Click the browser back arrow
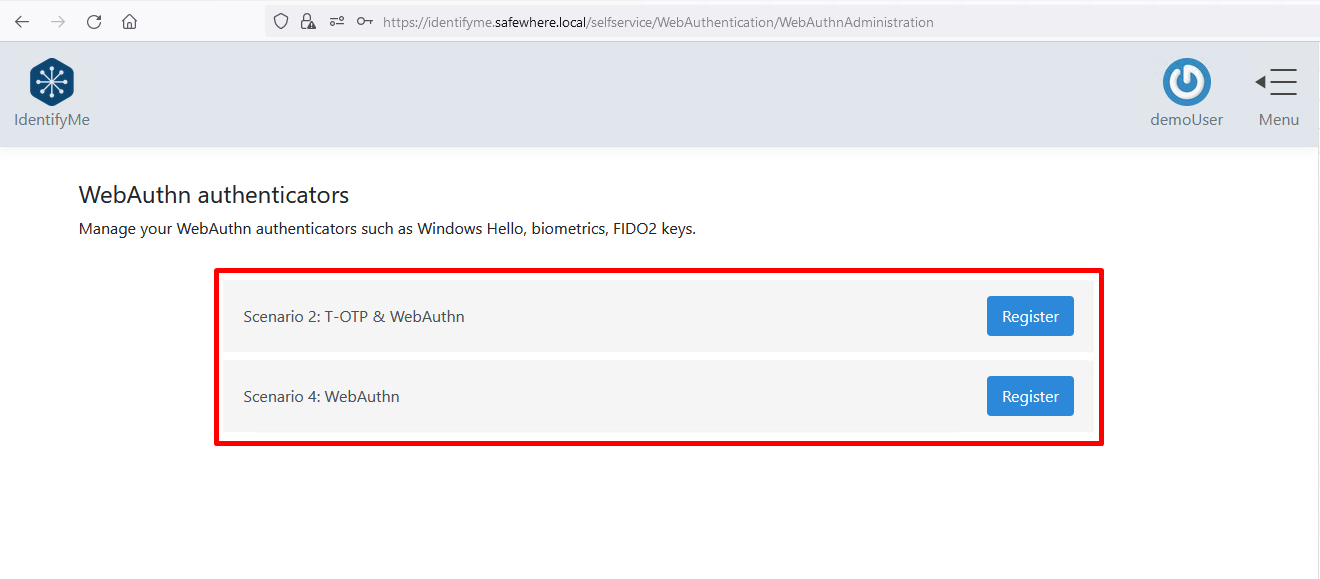Image resolution: width=1320 pixels, height=579 pixels. (x=22, y=22)
